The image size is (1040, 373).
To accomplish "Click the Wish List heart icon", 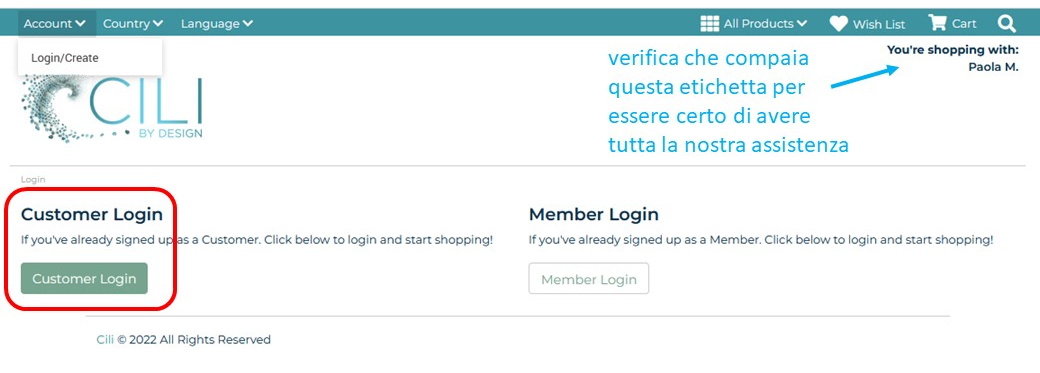I will 838,24.
